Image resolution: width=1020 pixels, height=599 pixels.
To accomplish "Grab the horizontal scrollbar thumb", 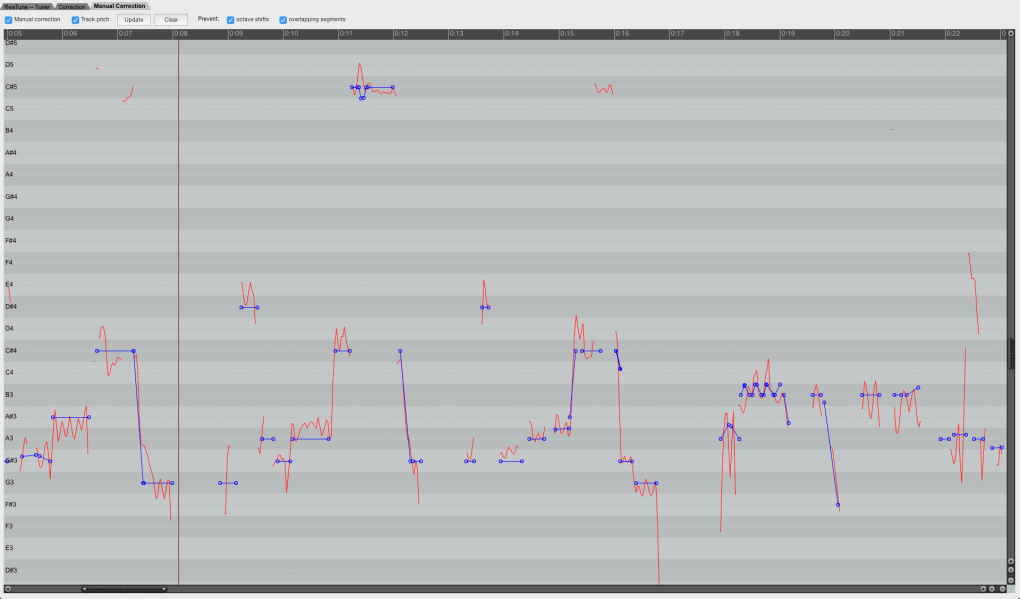I will coord(124,589).
